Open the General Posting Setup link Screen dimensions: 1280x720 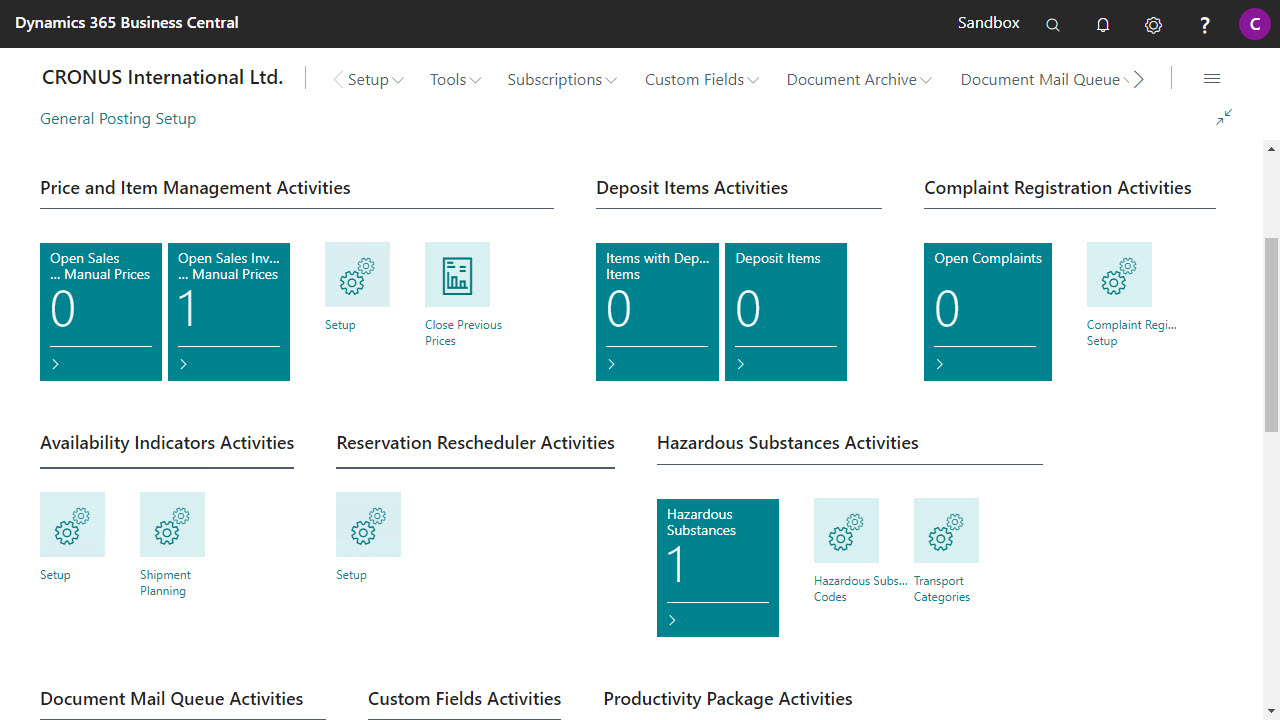point(118,119)
